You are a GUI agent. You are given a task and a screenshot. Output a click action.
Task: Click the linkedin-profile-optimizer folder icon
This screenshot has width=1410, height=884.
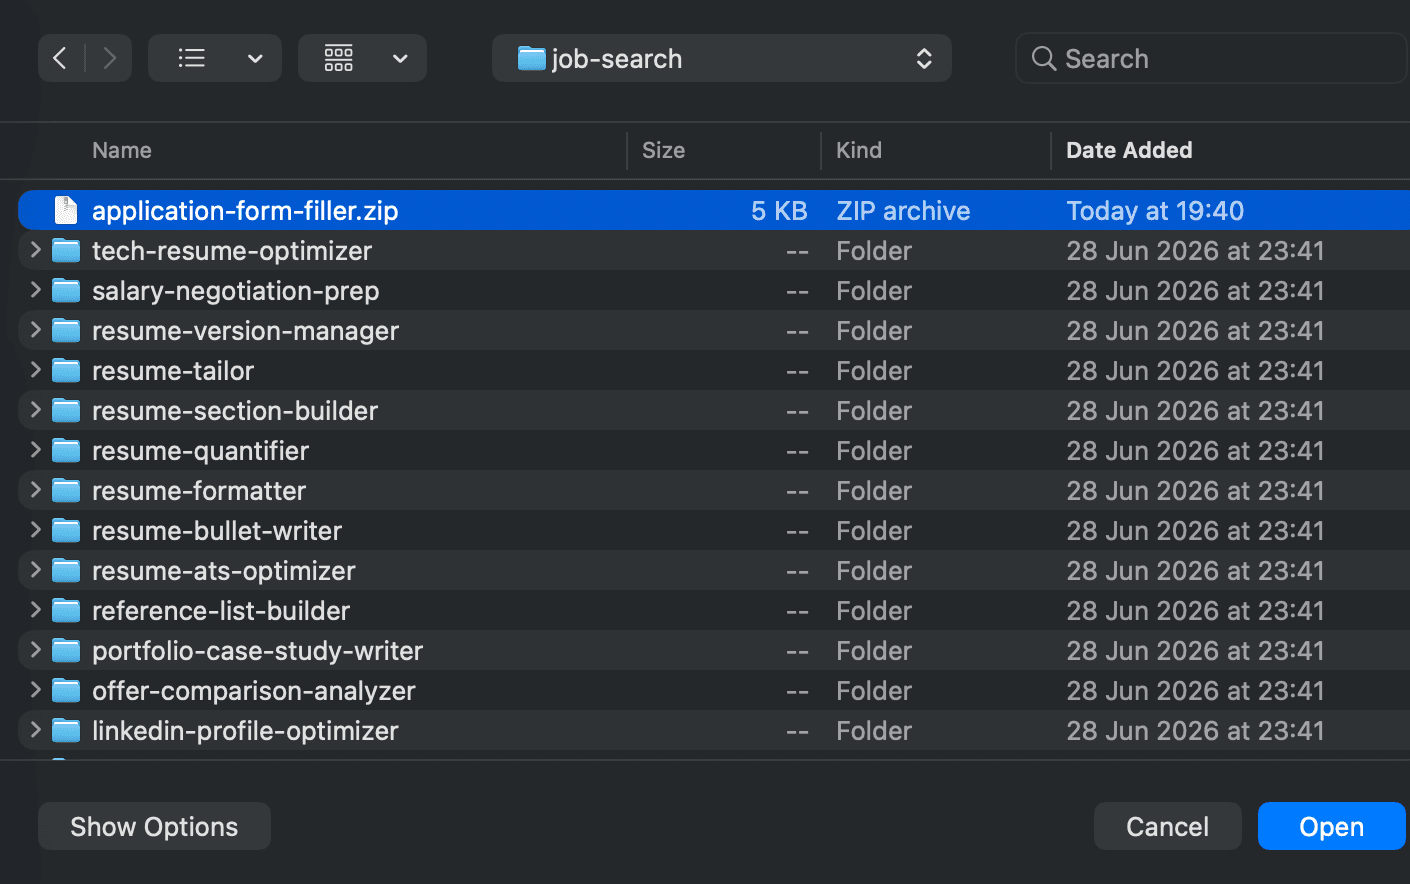pyautogui.click(x=66, y=730)
